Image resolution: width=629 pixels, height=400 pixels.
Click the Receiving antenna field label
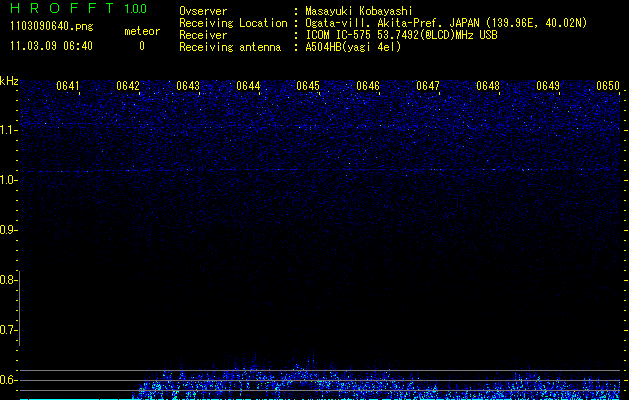coord(230,47)
